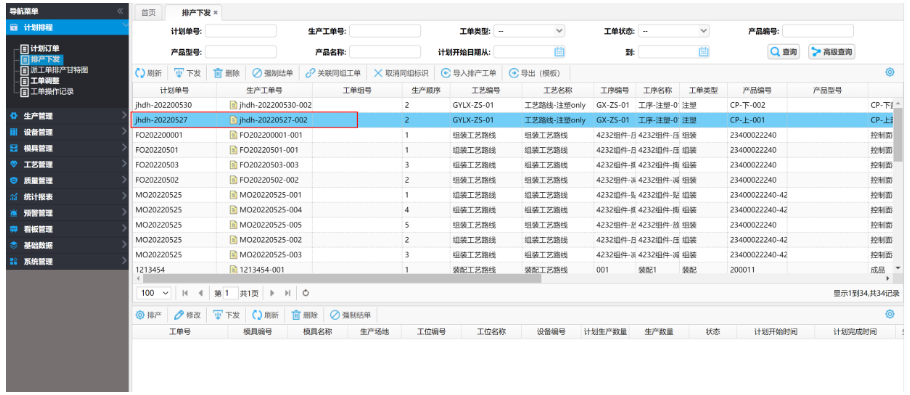Screen dimensions: 910x395
Task: Select row with MO20220525-004 work order
Action: coord(513,209)
